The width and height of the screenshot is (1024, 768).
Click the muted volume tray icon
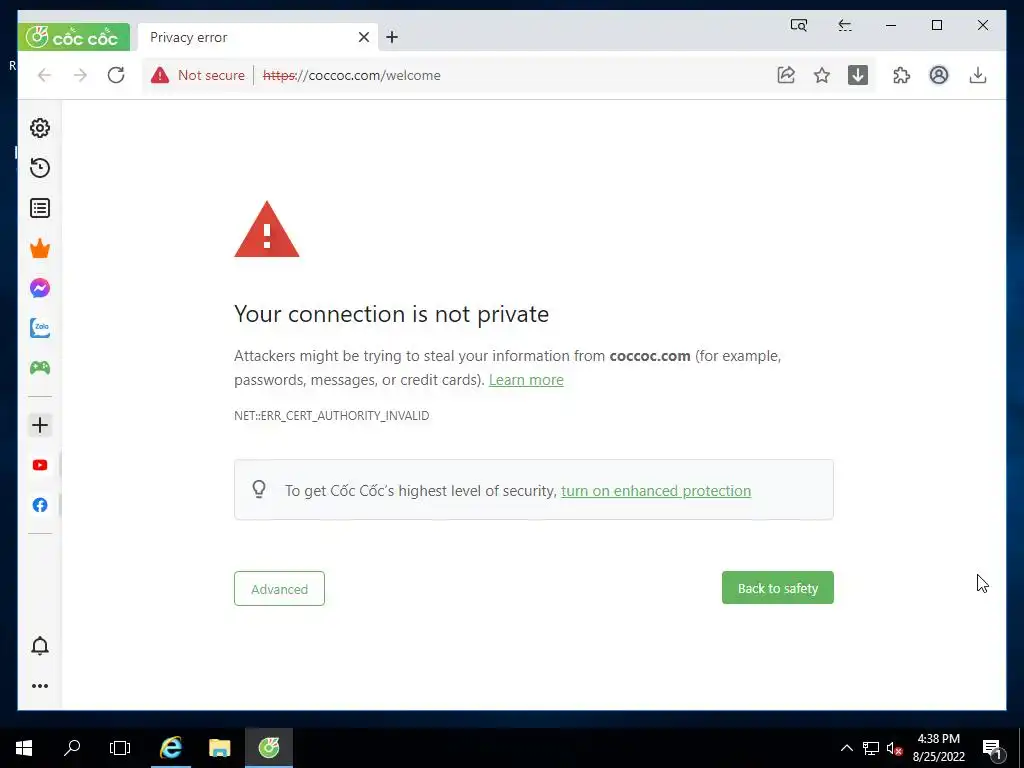[x=894, y=748]
